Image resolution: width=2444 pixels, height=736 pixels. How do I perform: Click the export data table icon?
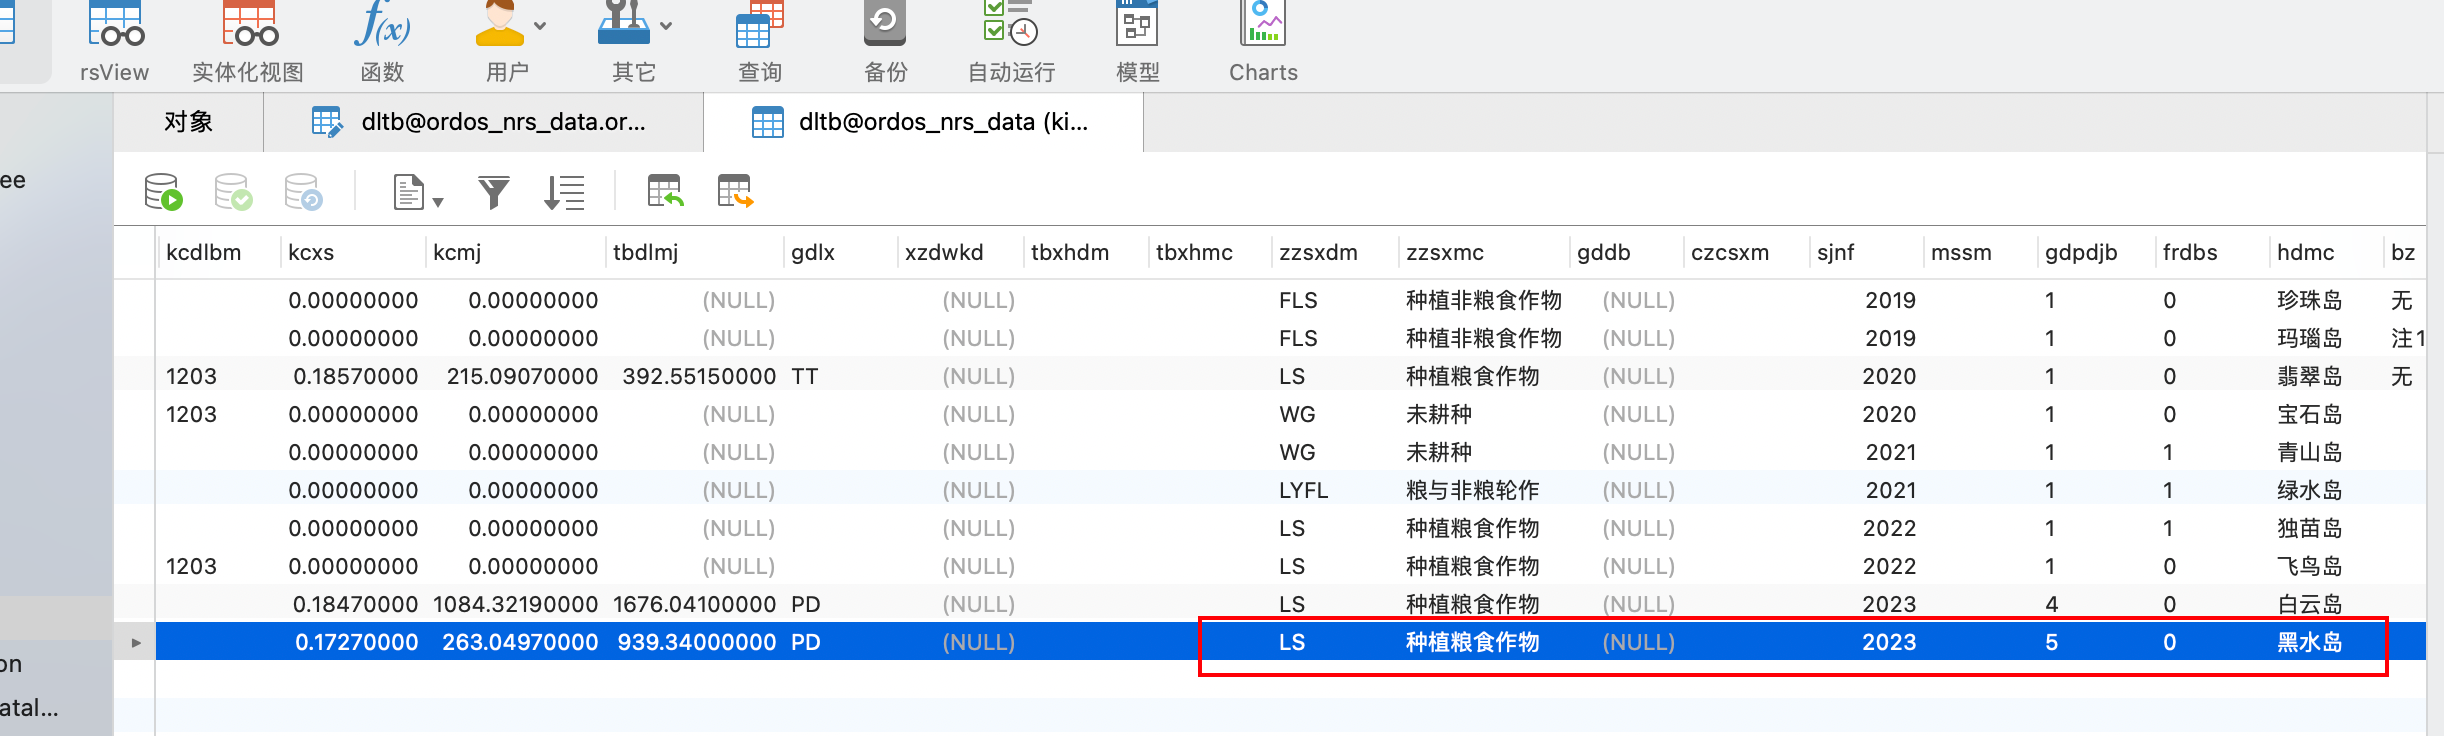(x=735, y=191)
